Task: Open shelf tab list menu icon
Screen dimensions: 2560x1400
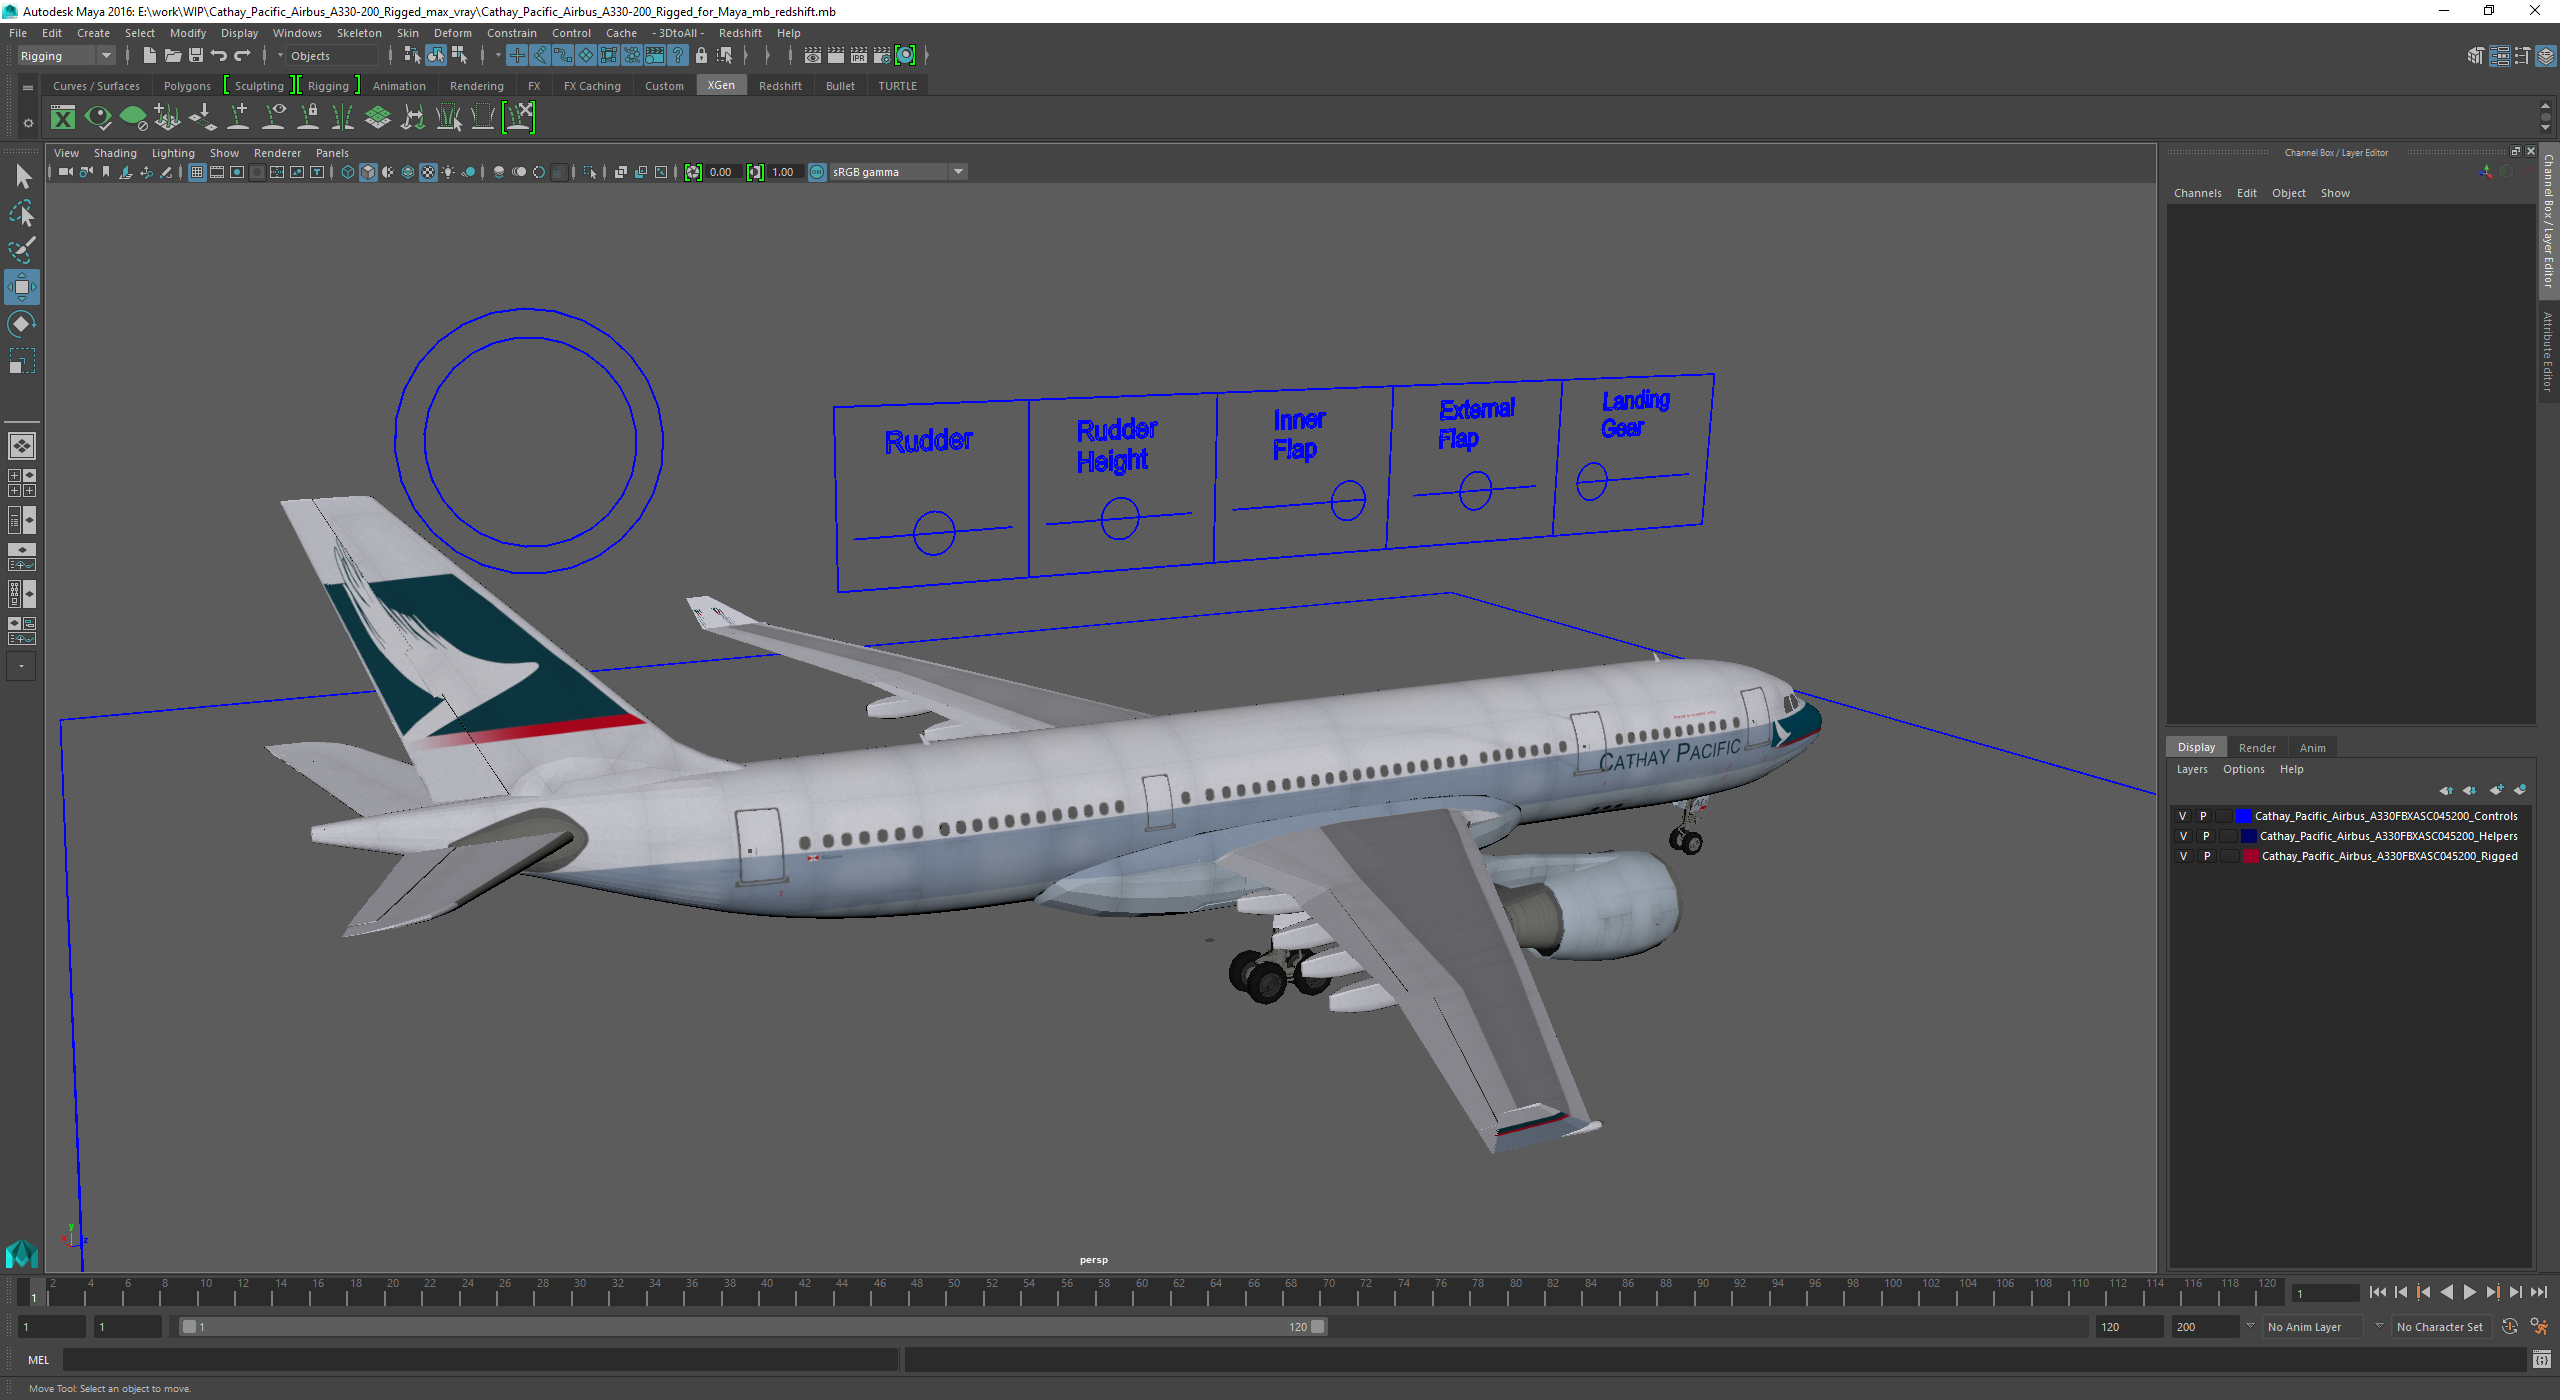Action: [x=28, y=88]
